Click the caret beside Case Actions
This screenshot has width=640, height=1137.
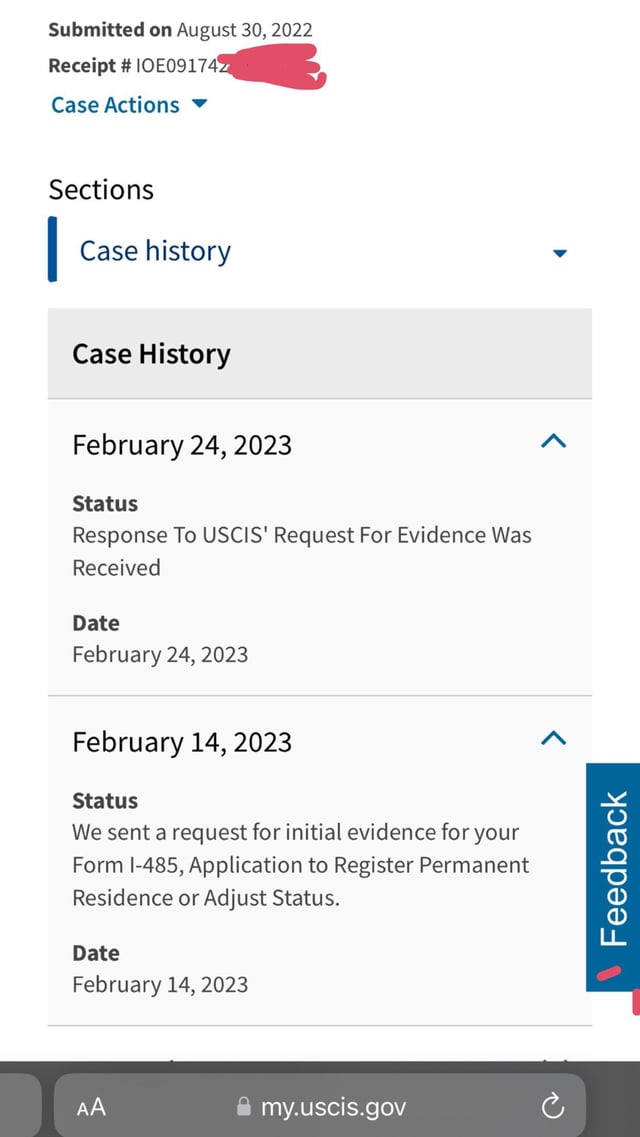pyautogui.click(x=199, y=104)
